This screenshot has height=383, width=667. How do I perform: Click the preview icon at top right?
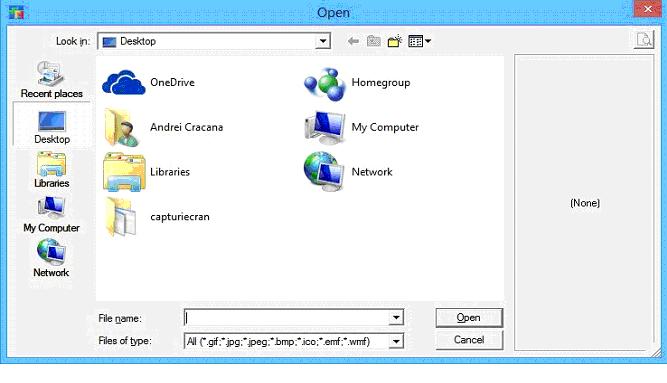(644, 40)
